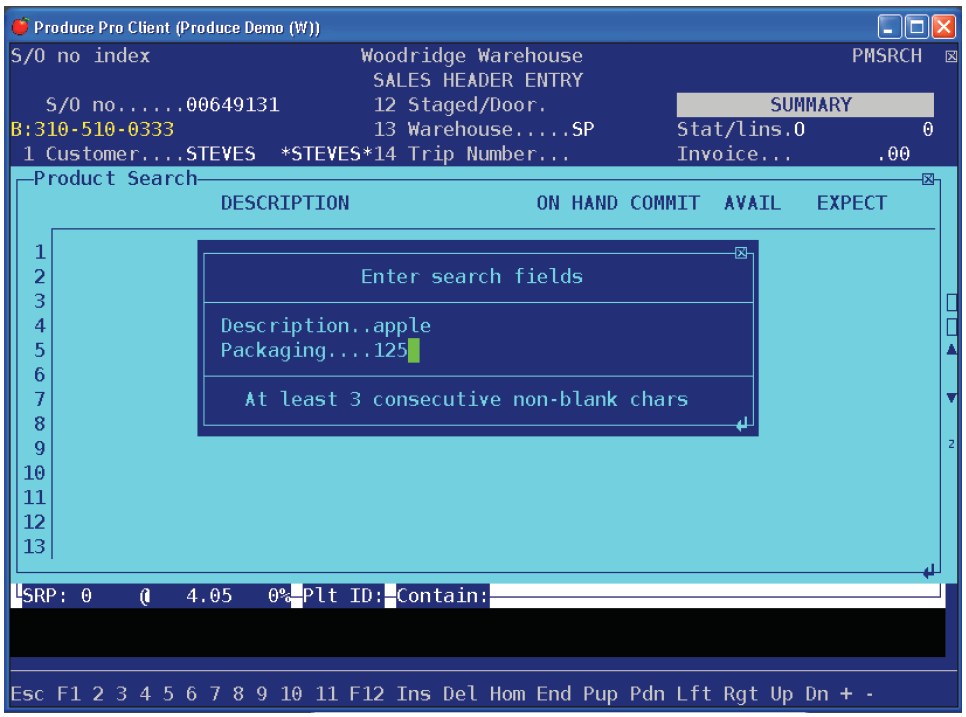The width and height of the screenshot is (966, 717).
Task: Click Up in the bottom key bar
Action: [782, 694]
